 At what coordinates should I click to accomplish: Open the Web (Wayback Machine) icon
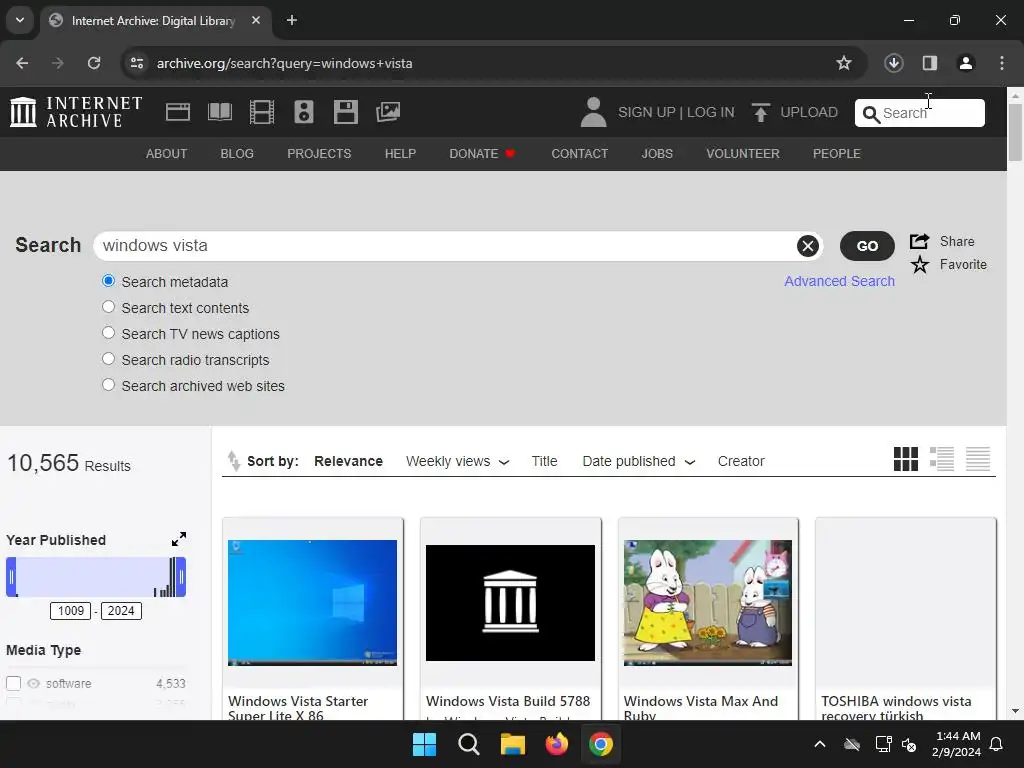click(178, 112)
